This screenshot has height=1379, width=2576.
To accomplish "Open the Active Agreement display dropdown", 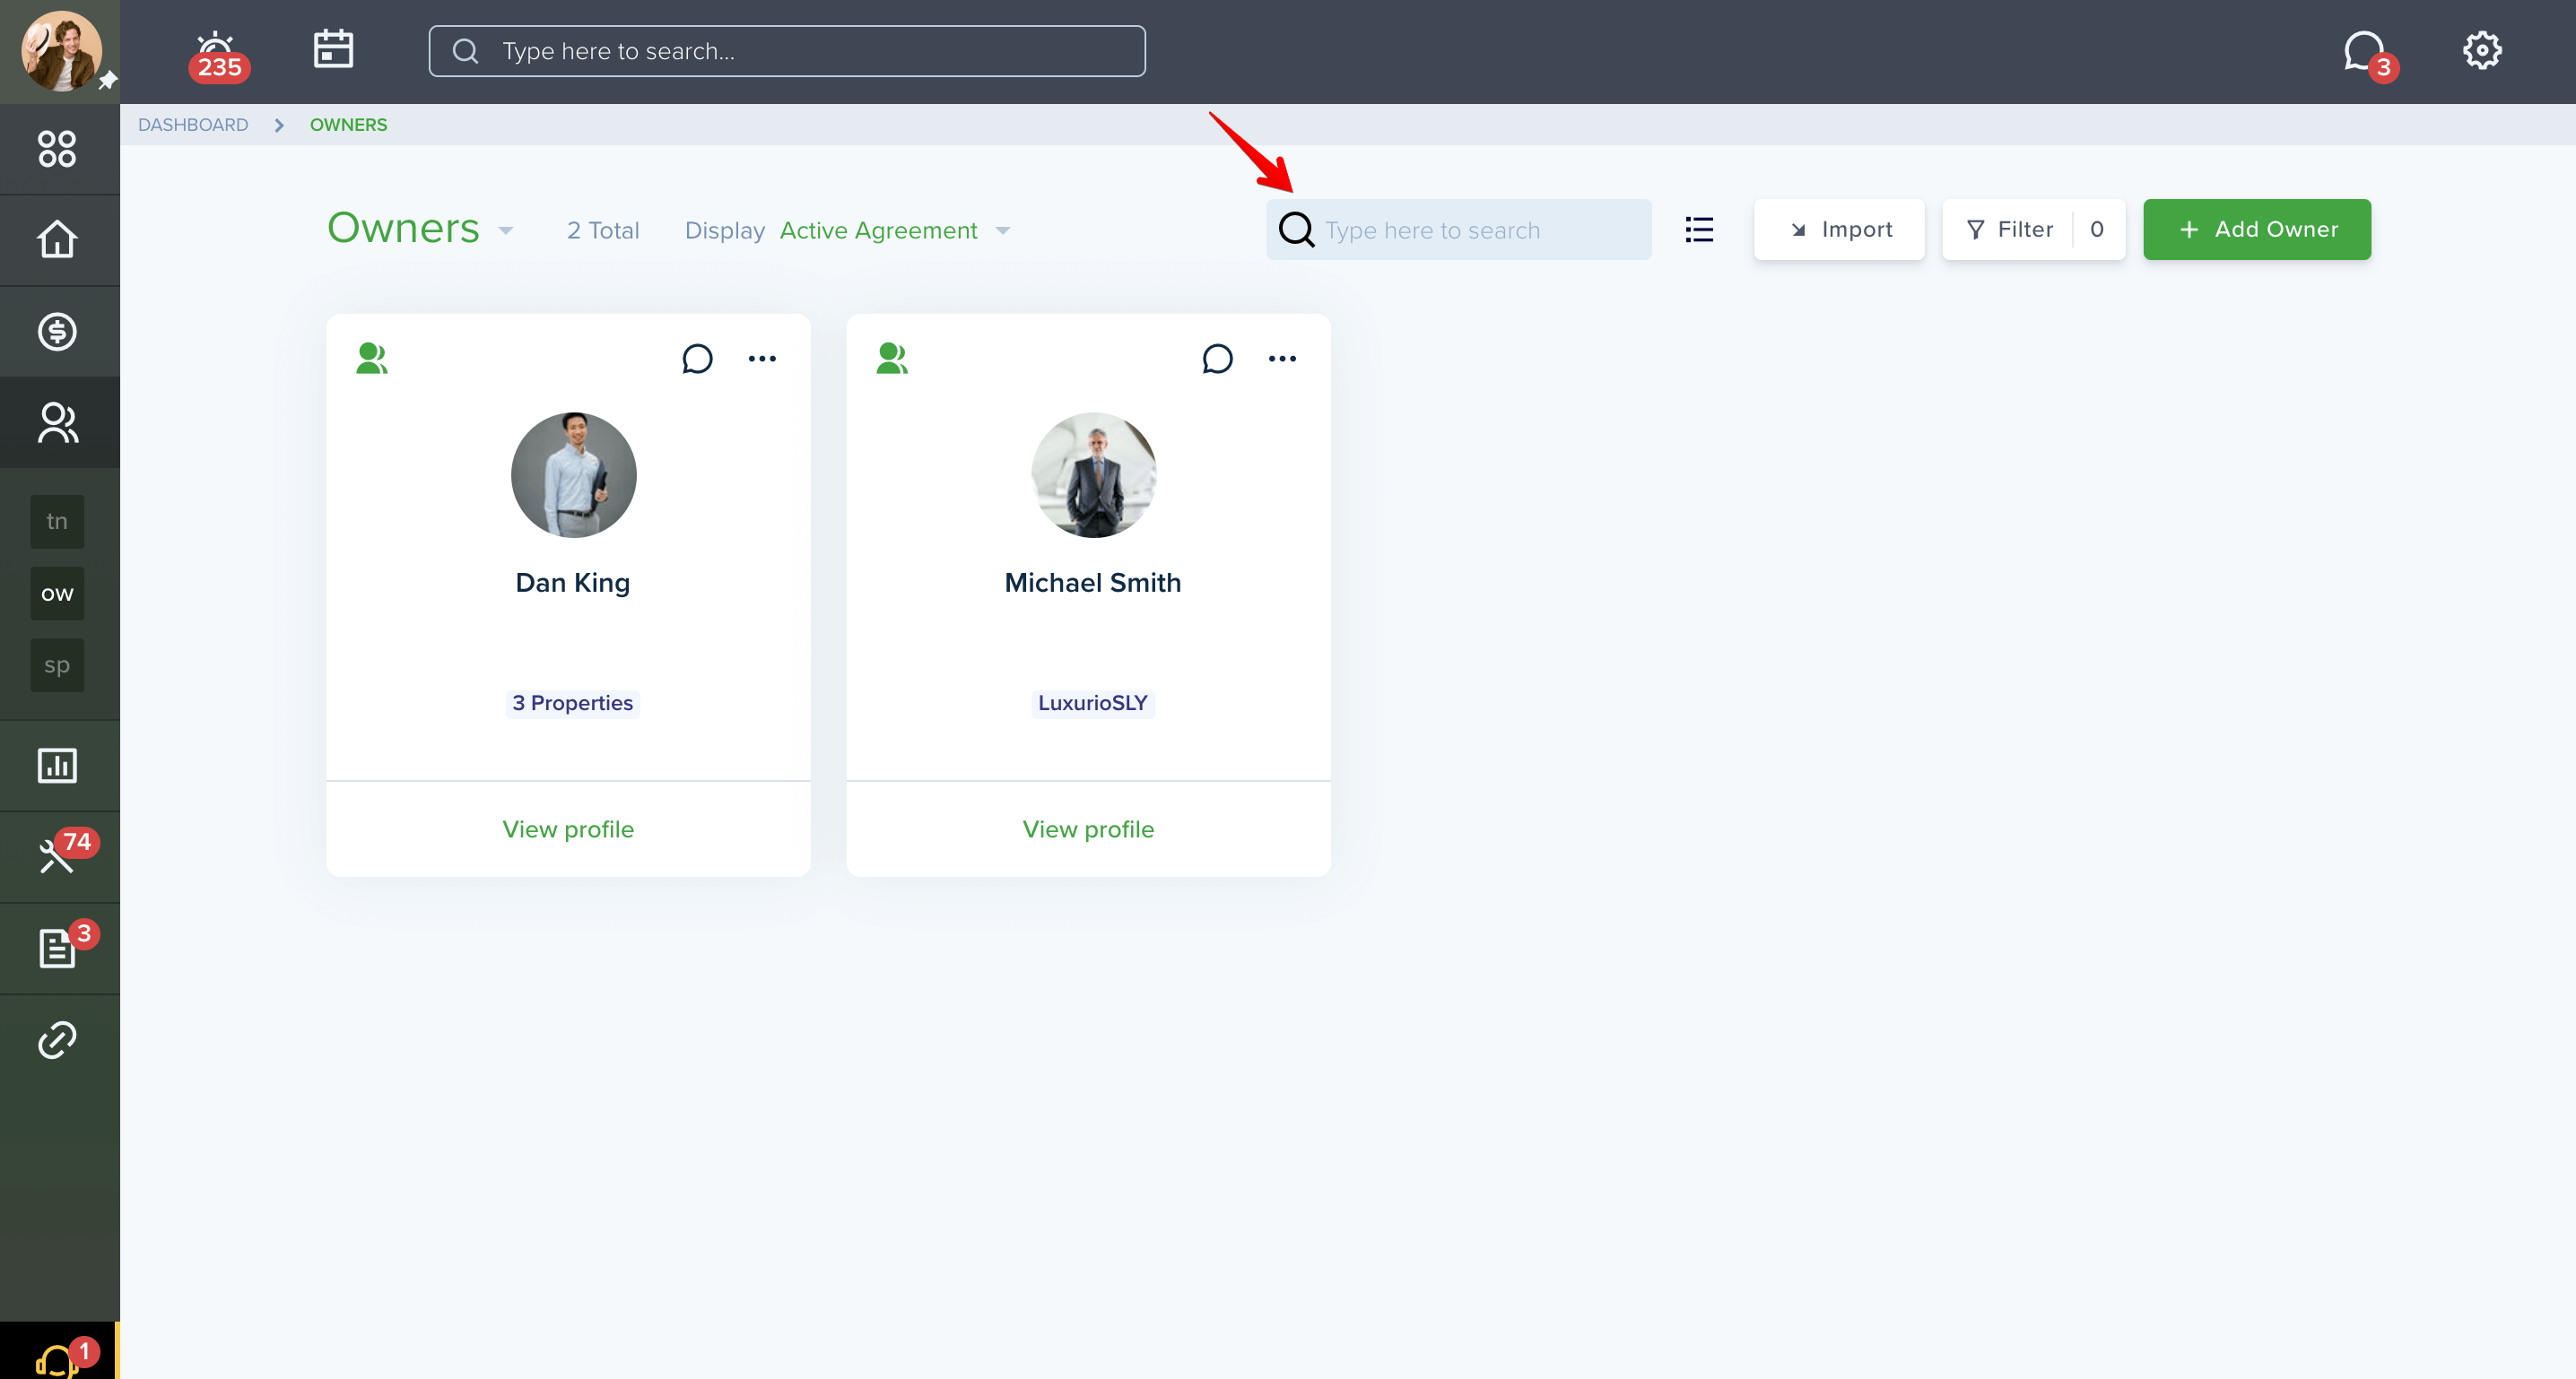I will coord(895,230).
